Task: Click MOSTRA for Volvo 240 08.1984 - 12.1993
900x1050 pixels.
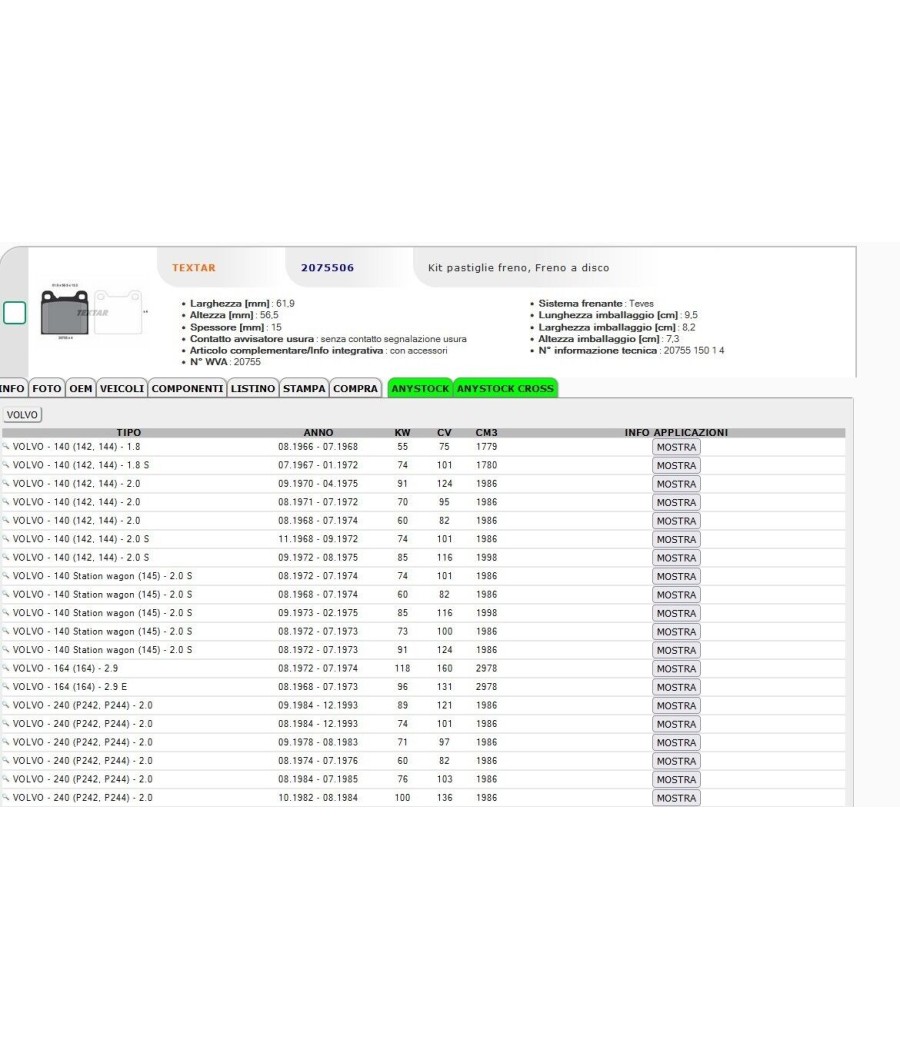Action: 676,724
